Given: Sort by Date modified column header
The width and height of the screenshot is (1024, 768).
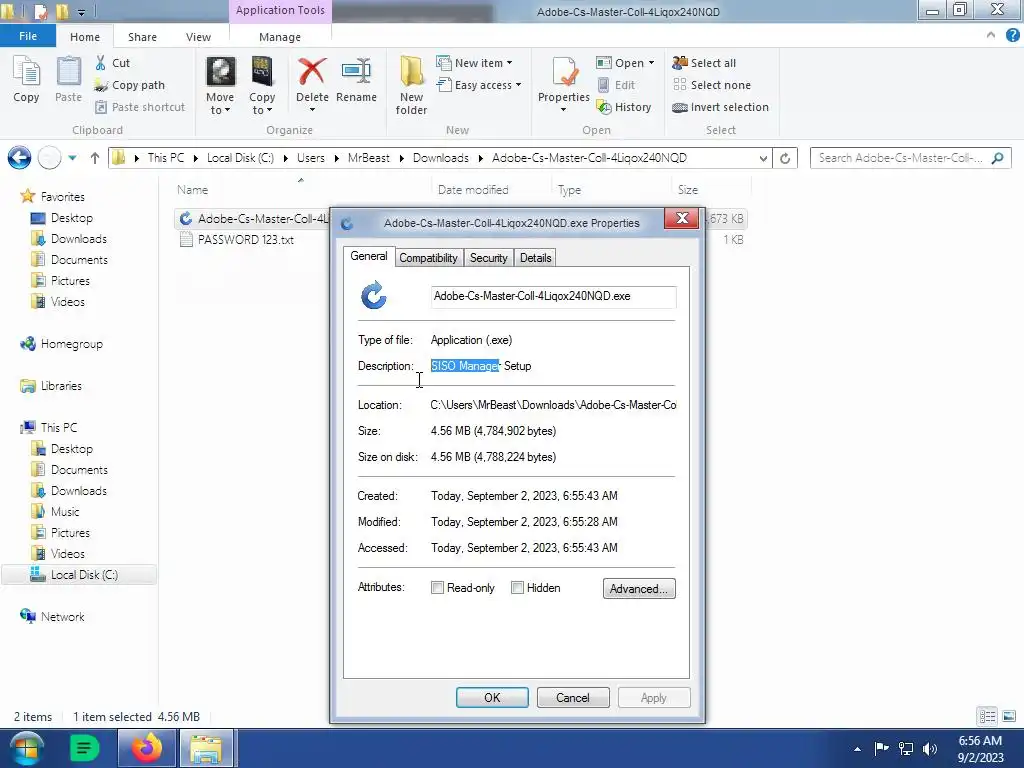Looking at the screenshot, I should 473,190.
